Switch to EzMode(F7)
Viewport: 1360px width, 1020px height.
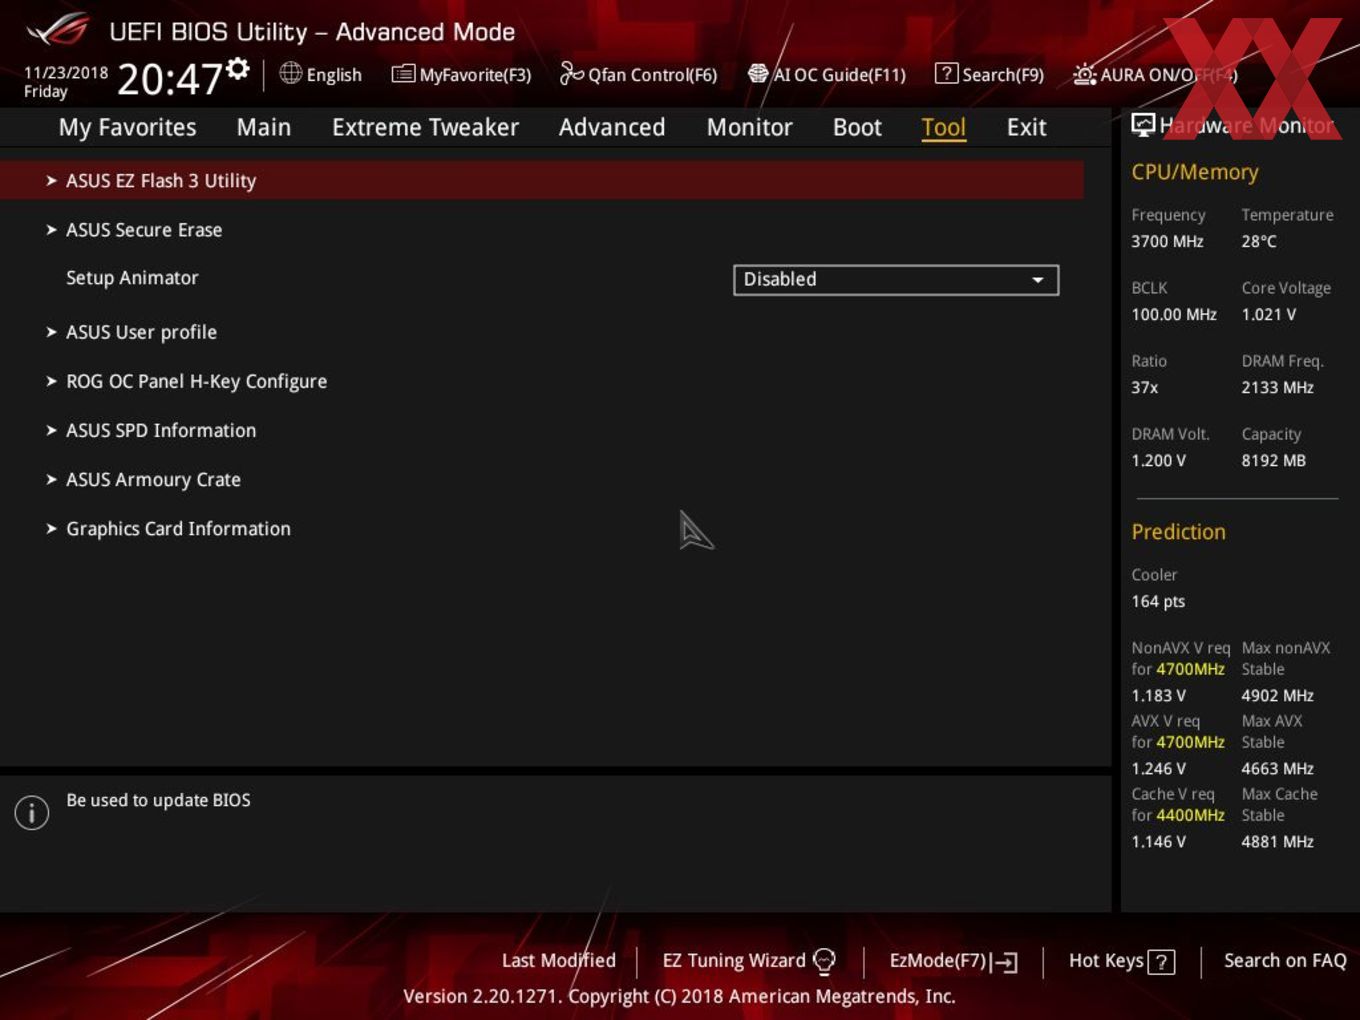(x=938, y=961)
